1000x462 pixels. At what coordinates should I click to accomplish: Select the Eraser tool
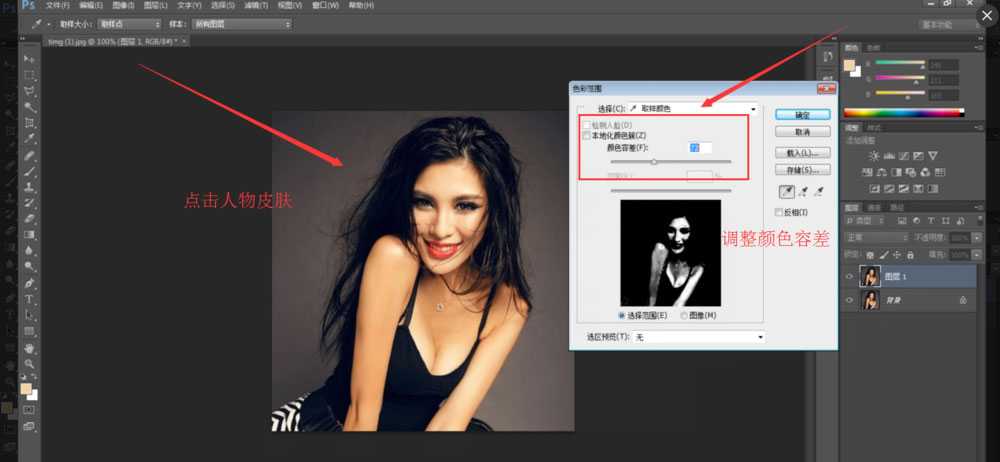30,220
